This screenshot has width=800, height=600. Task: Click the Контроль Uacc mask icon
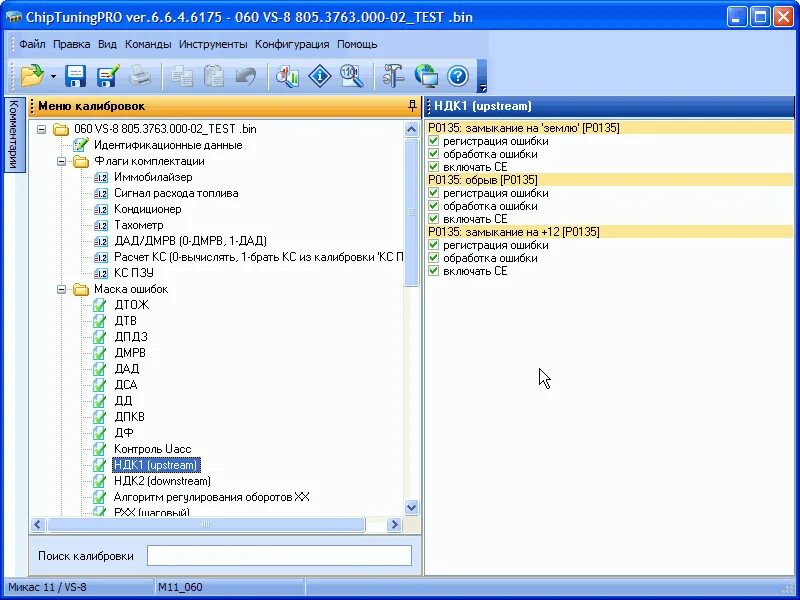click(99, 449)
